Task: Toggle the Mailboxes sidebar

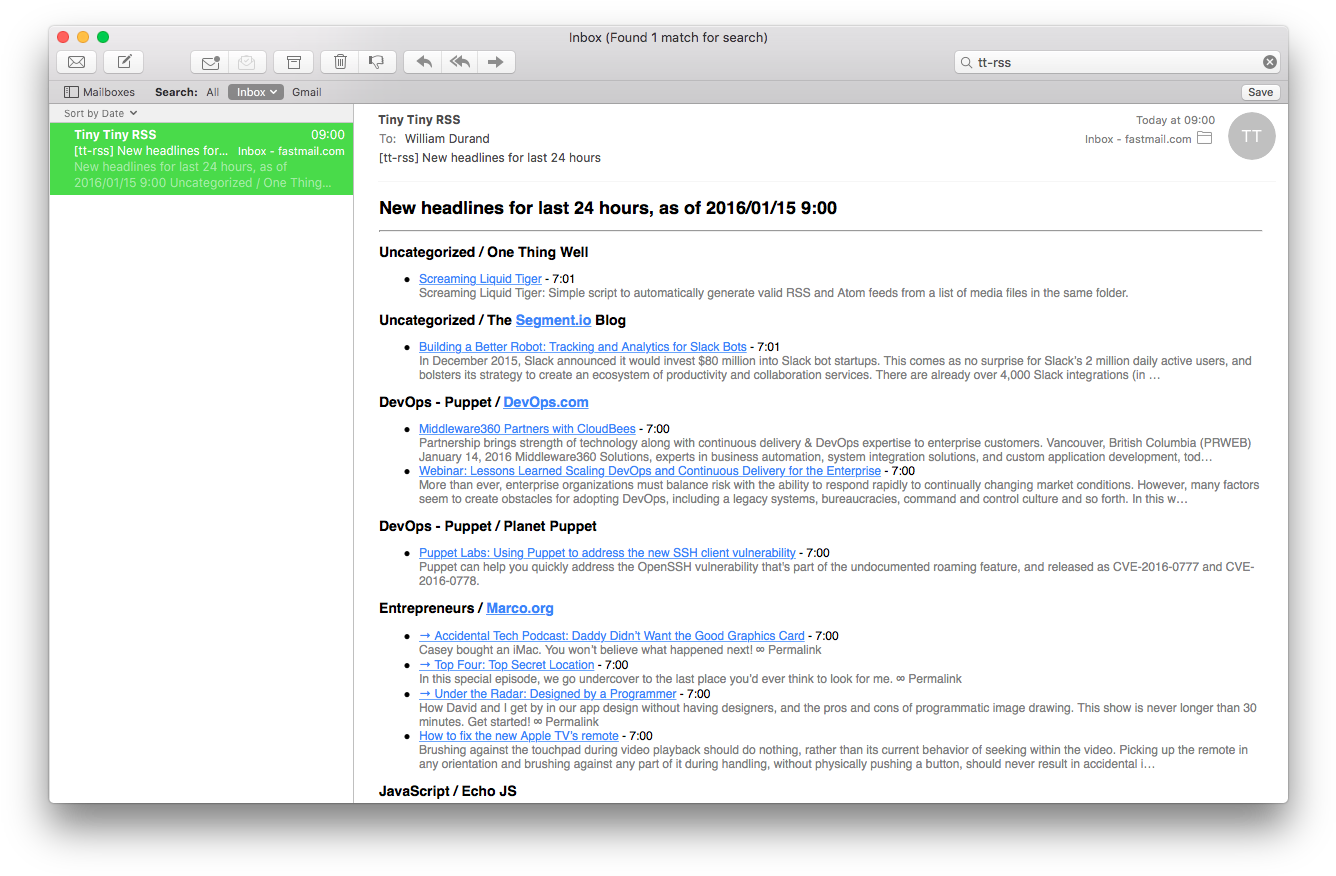Action: click(99, 91)
